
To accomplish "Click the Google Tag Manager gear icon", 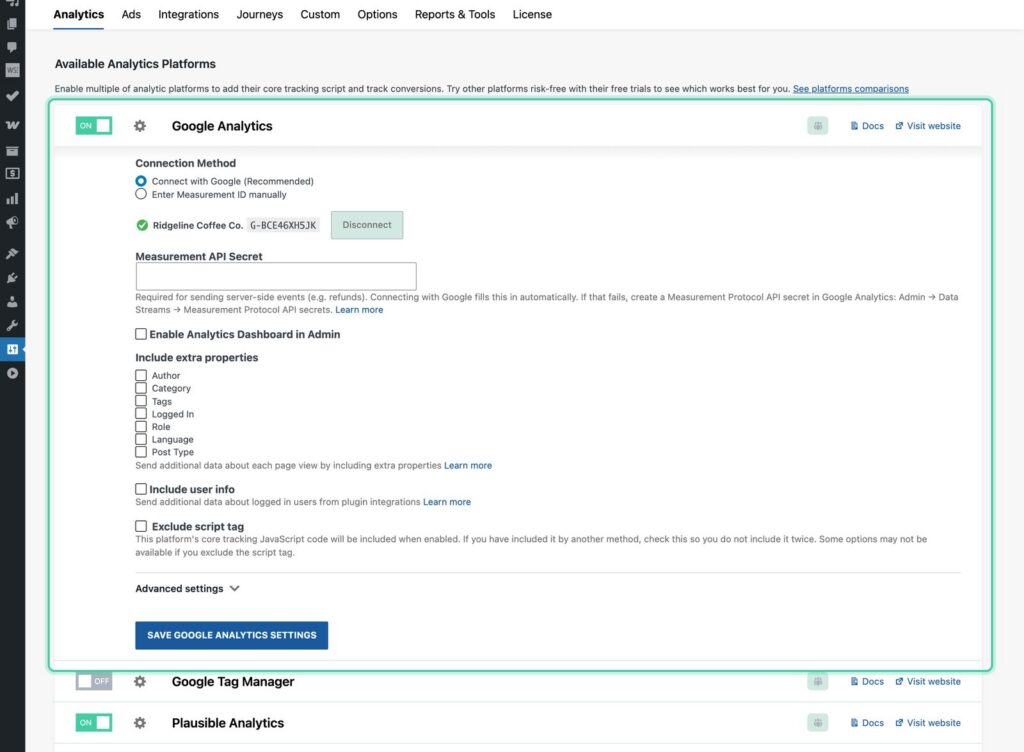I will click(x=140, y=682).
